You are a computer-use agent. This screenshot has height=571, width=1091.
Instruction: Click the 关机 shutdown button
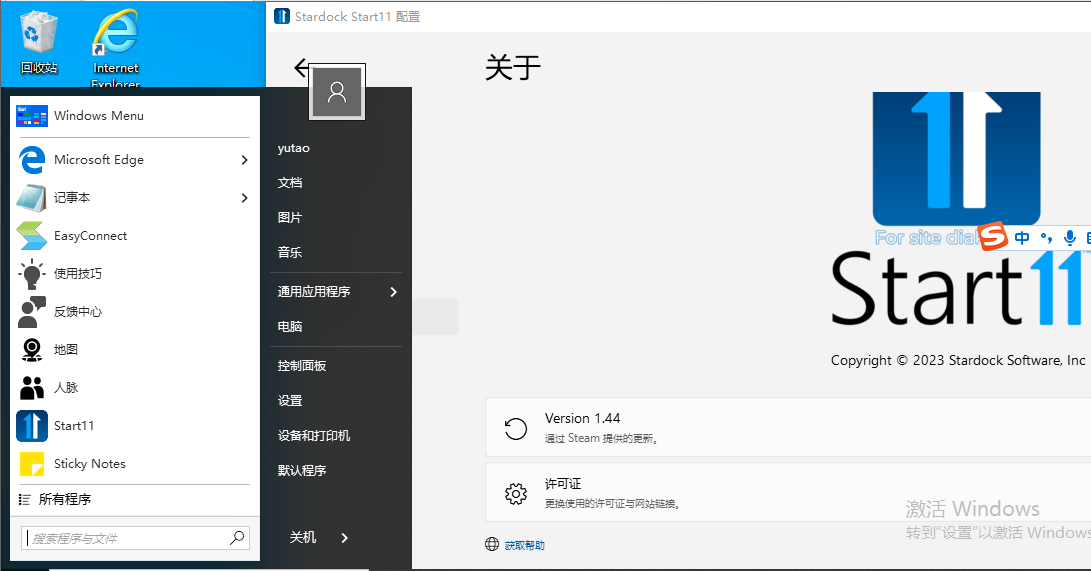coord(303,538)
